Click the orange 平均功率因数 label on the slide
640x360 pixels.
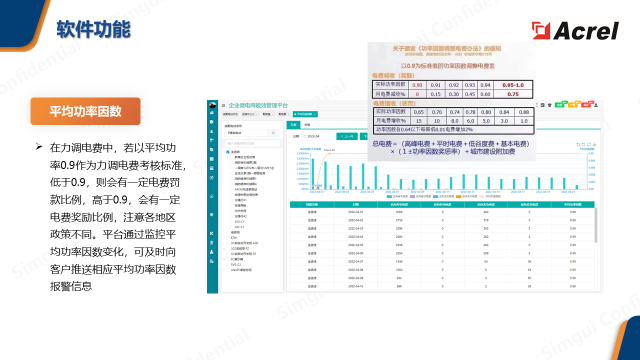pyautogui.click(x=85, y=111)
